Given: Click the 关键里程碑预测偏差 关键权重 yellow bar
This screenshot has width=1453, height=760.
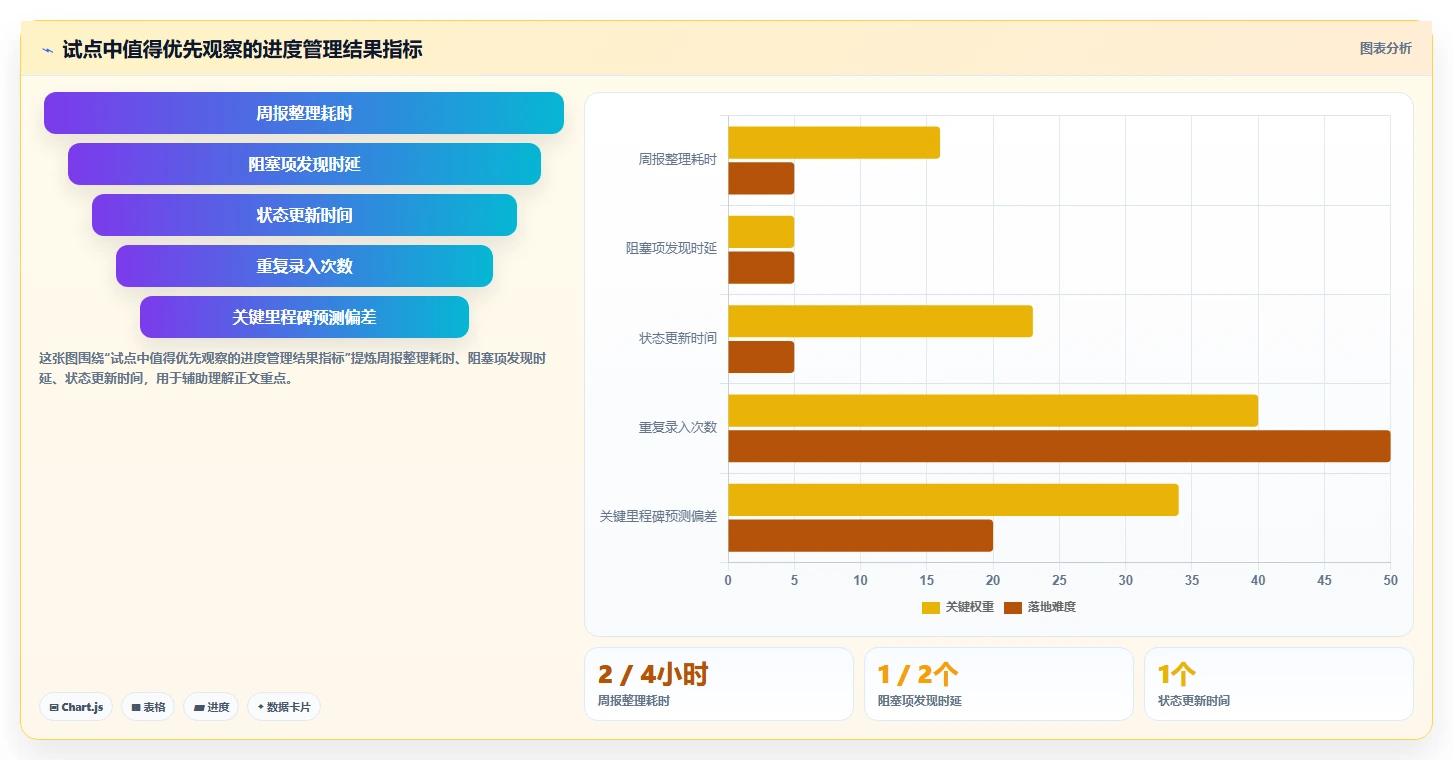Looking at the screenshot, I should 953,500.
